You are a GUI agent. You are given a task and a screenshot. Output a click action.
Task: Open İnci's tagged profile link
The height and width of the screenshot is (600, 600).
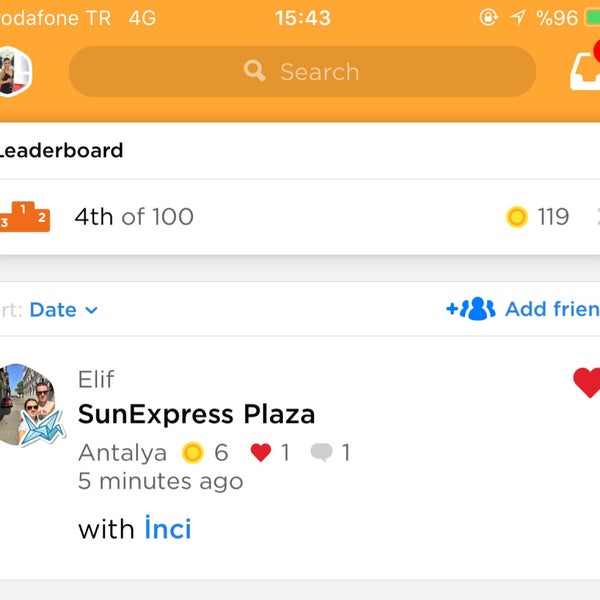click(x=168, y=528)
